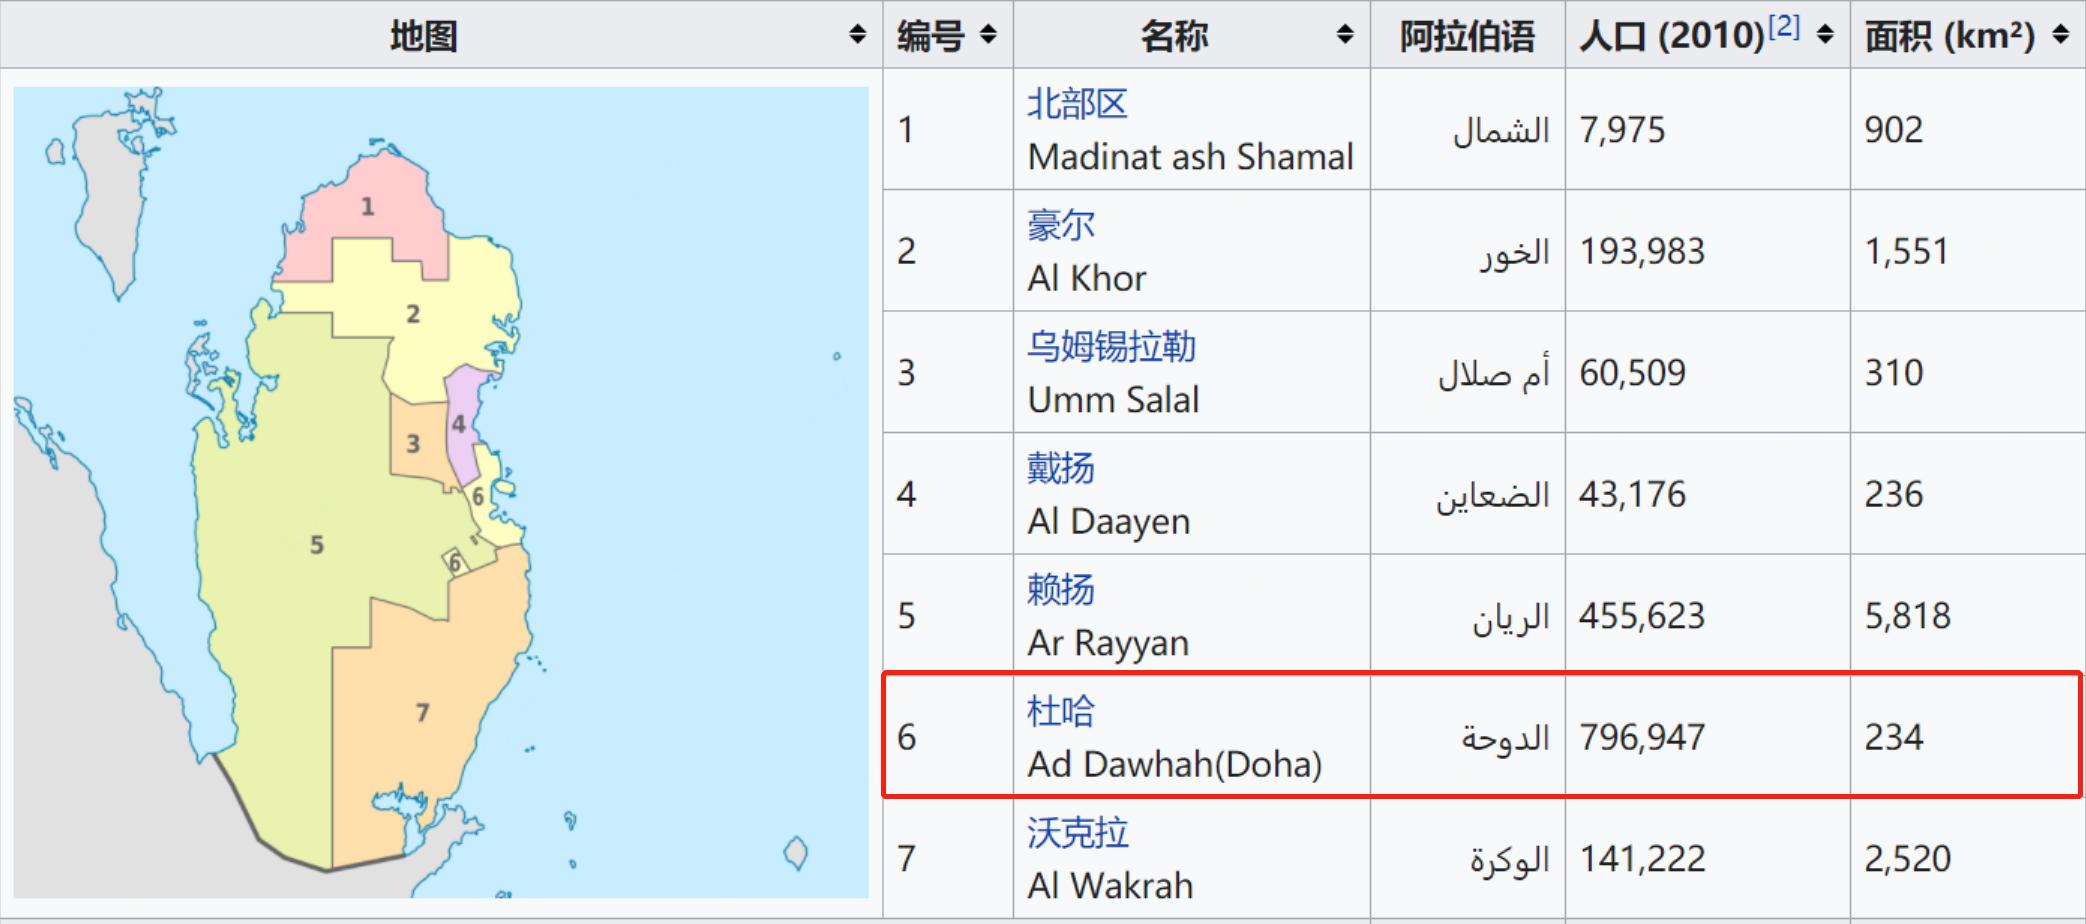Go to the 赖扬 article link
This screenshot has height=924, width=2086.
1060,590
